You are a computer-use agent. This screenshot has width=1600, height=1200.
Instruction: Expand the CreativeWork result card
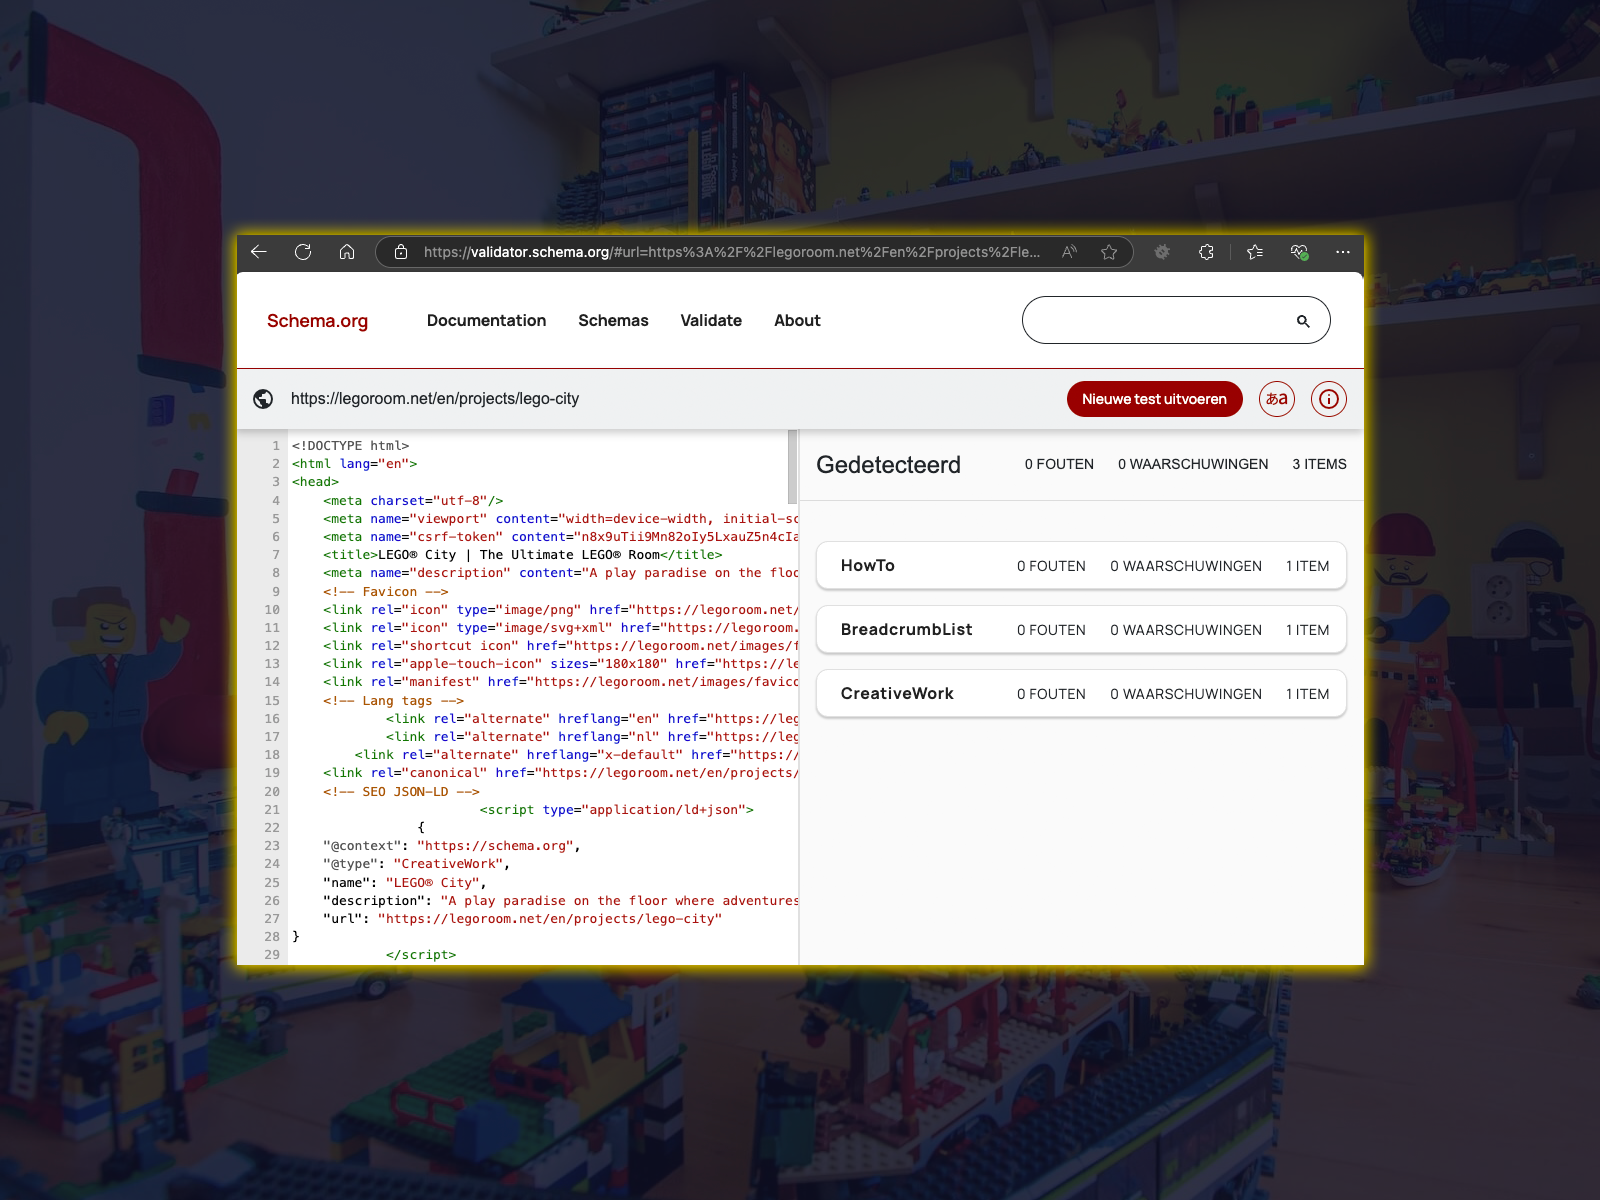1081,694
